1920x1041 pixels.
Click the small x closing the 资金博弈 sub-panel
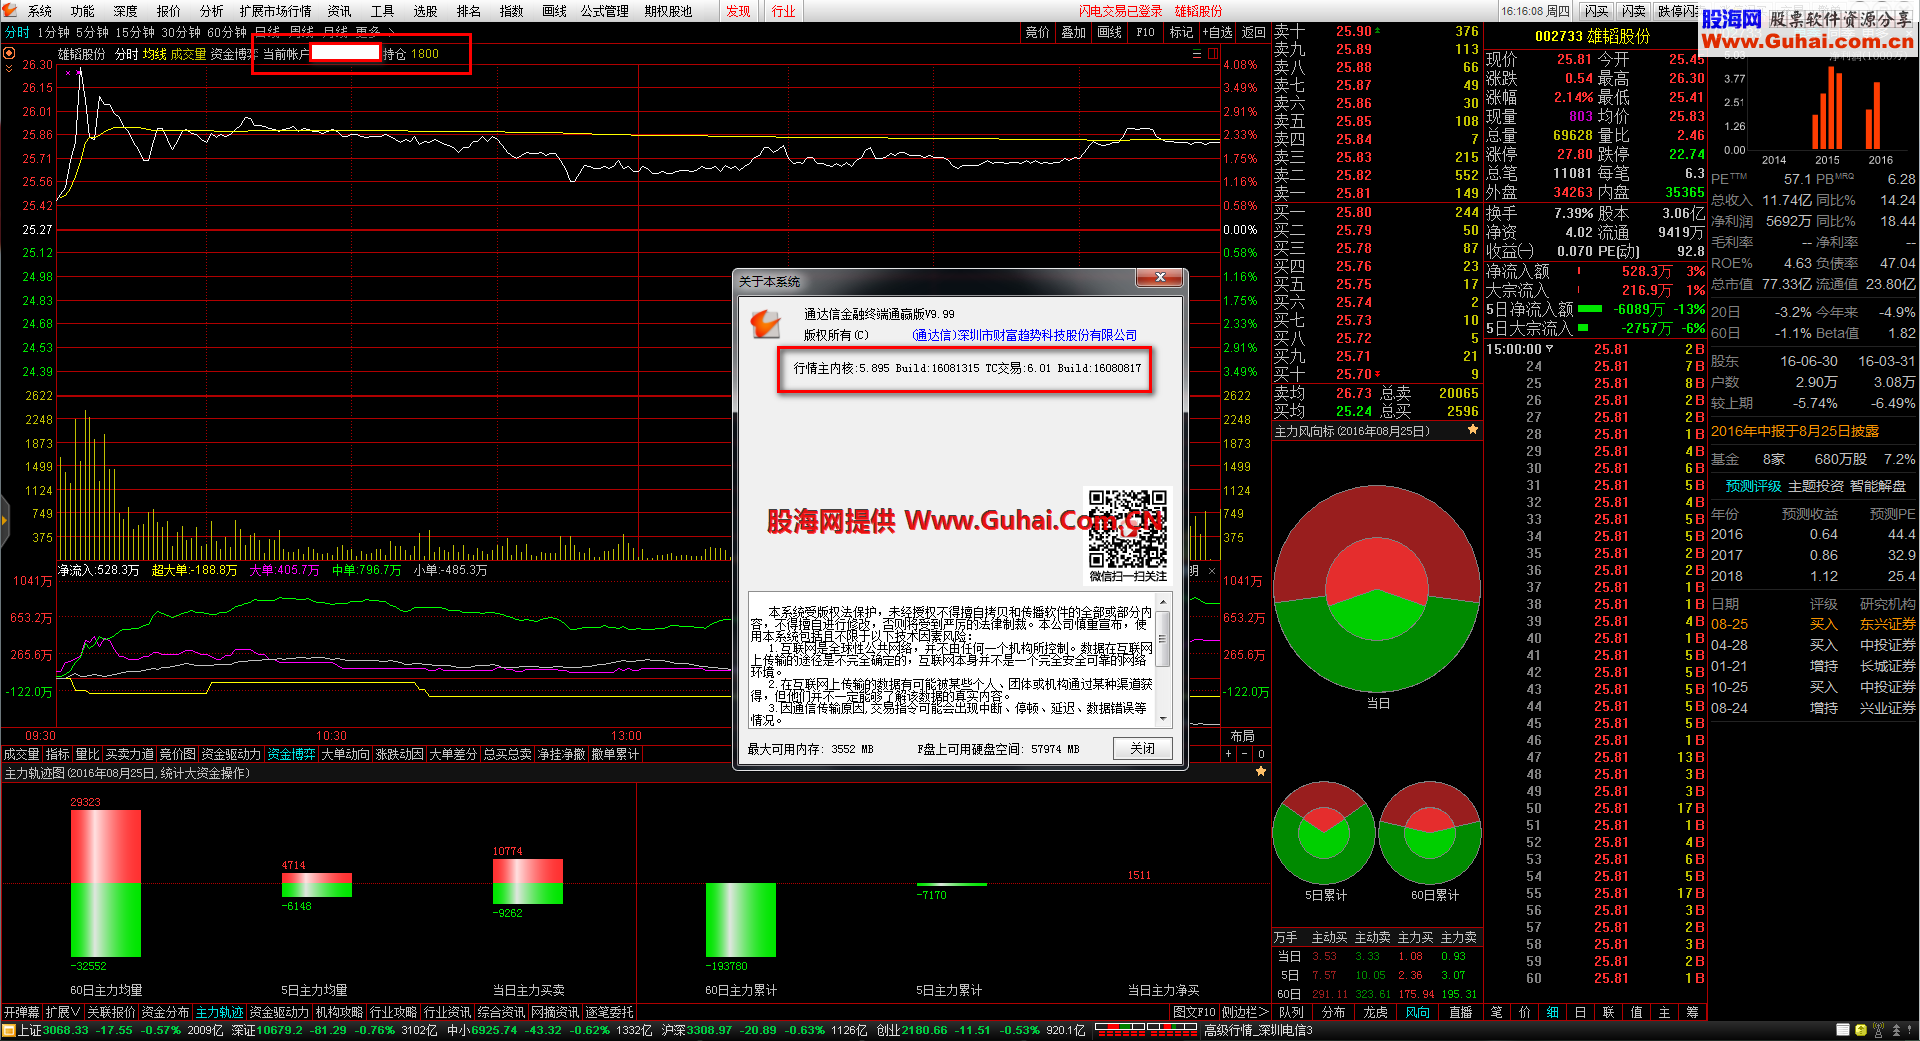point(1212,571)
